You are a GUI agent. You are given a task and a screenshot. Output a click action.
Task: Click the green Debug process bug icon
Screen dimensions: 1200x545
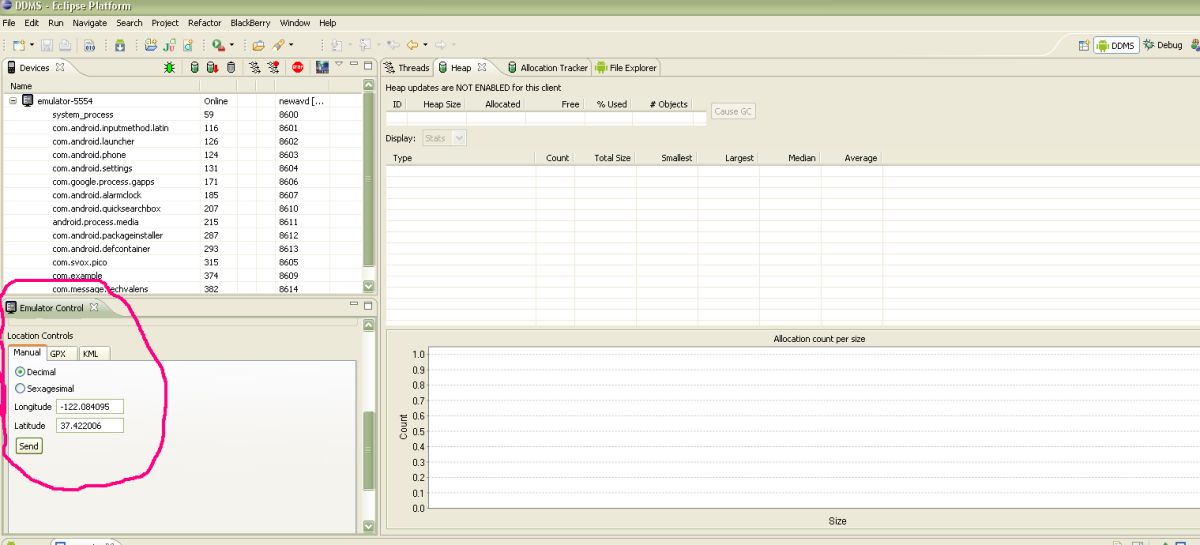pyautogui.click(x=170, y=67)
